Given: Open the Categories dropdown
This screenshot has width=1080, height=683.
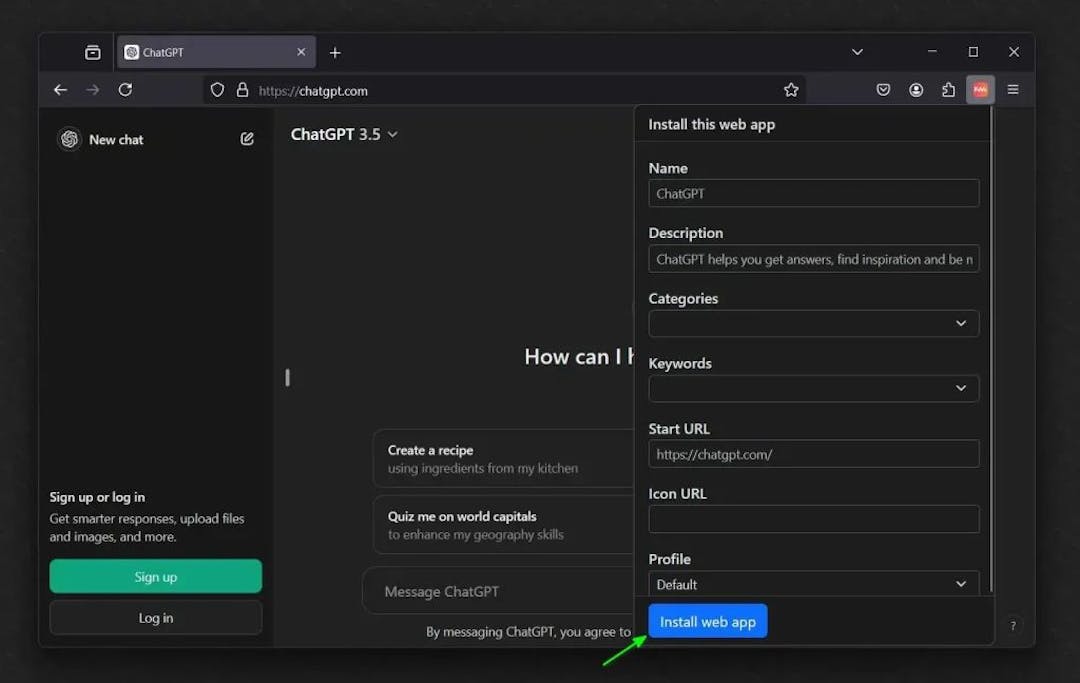Looking at the screenshot, I should (x=813, y=323).
